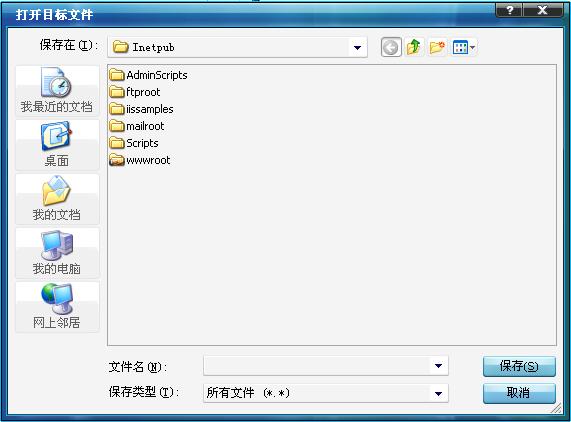Screen dimensions: 571x422
Task: Click the 取消 cancel button
Action: 519,393
